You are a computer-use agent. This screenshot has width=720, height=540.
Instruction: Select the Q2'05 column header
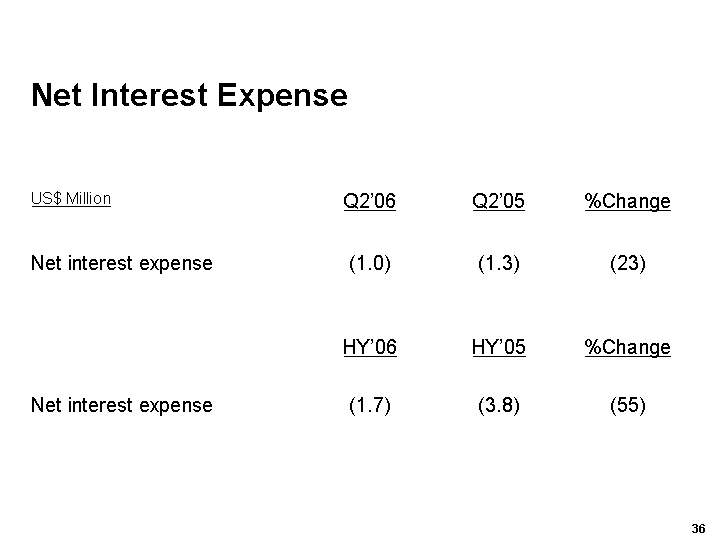pyautogui.click(x=498, y=202)
